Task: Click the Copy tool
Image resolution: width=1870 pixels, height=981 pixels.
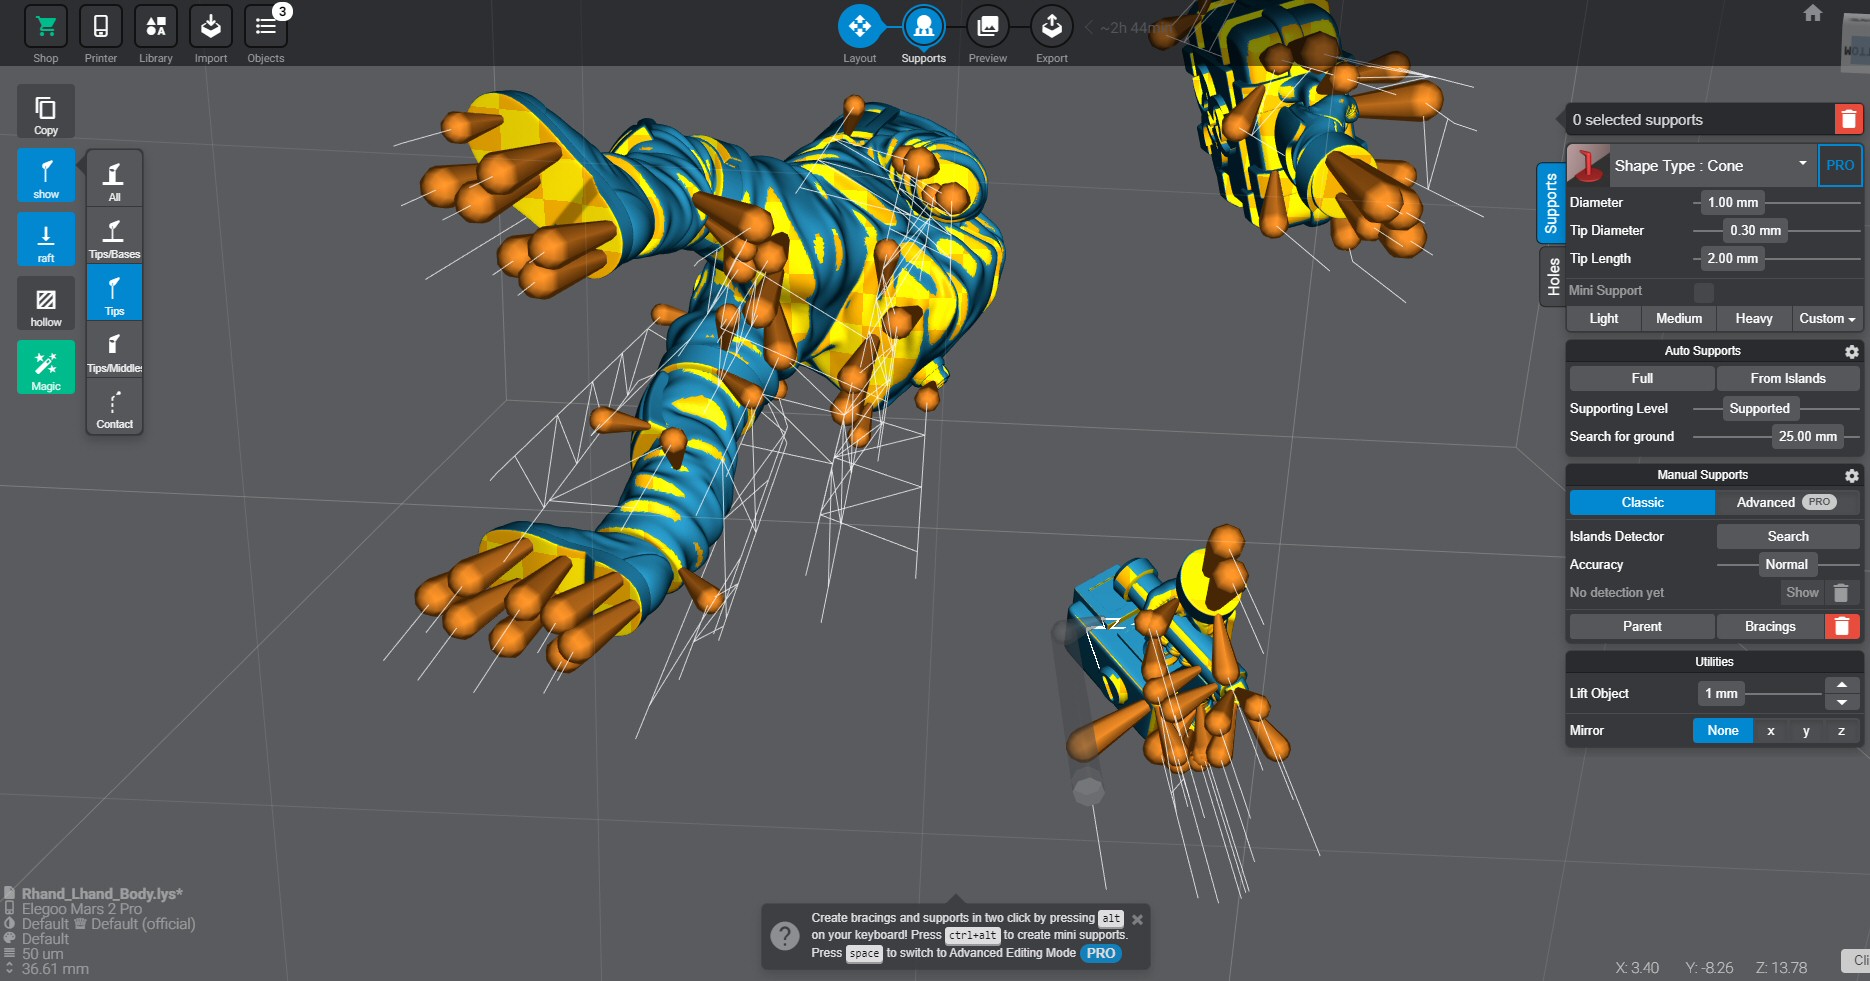Action: pos(45,111)
